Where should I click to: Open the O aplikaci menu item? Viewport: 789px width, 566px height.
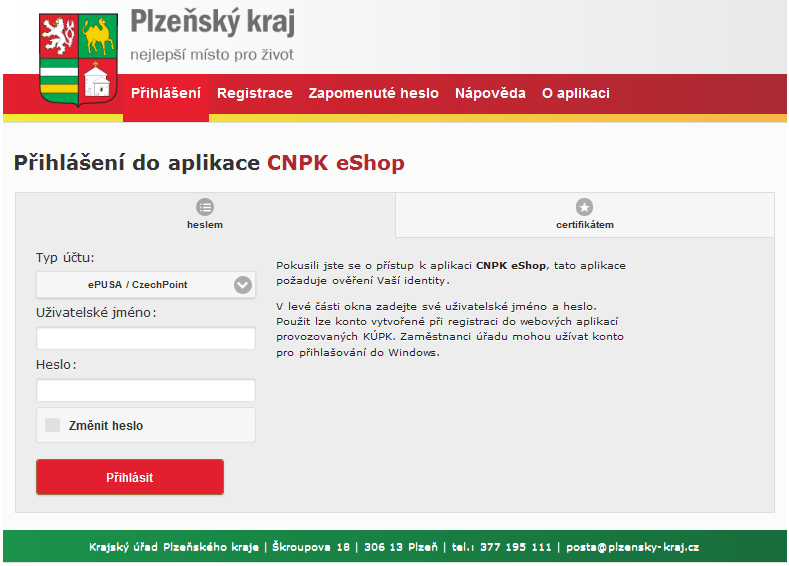576,93
